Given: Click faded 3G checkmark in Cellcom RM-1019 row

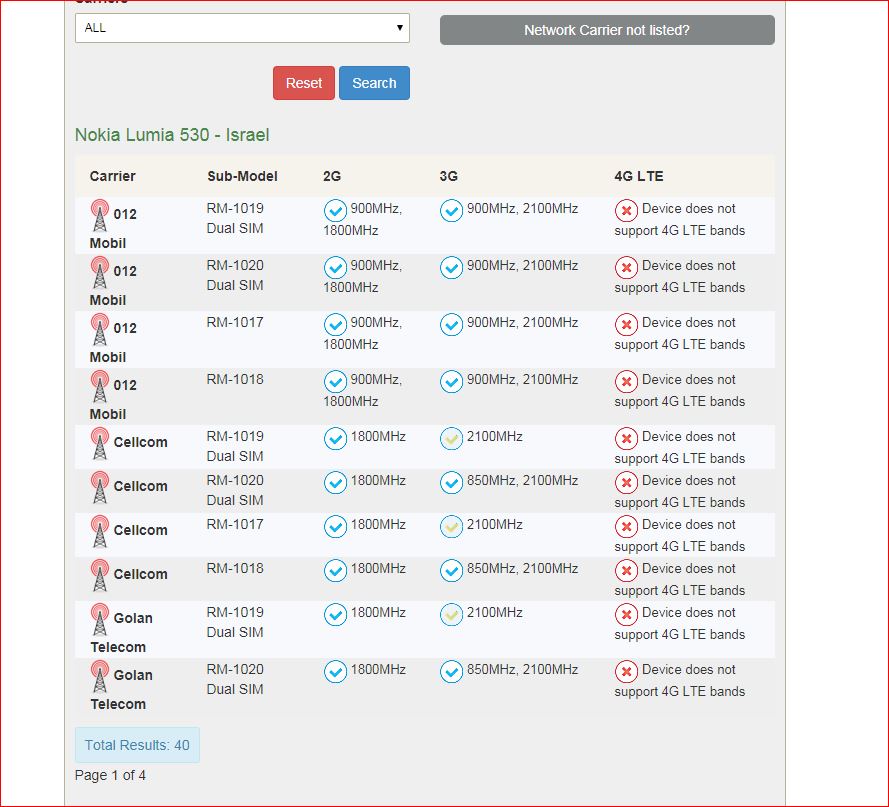Looking at the screenshot, I should [x=451, y=438].
